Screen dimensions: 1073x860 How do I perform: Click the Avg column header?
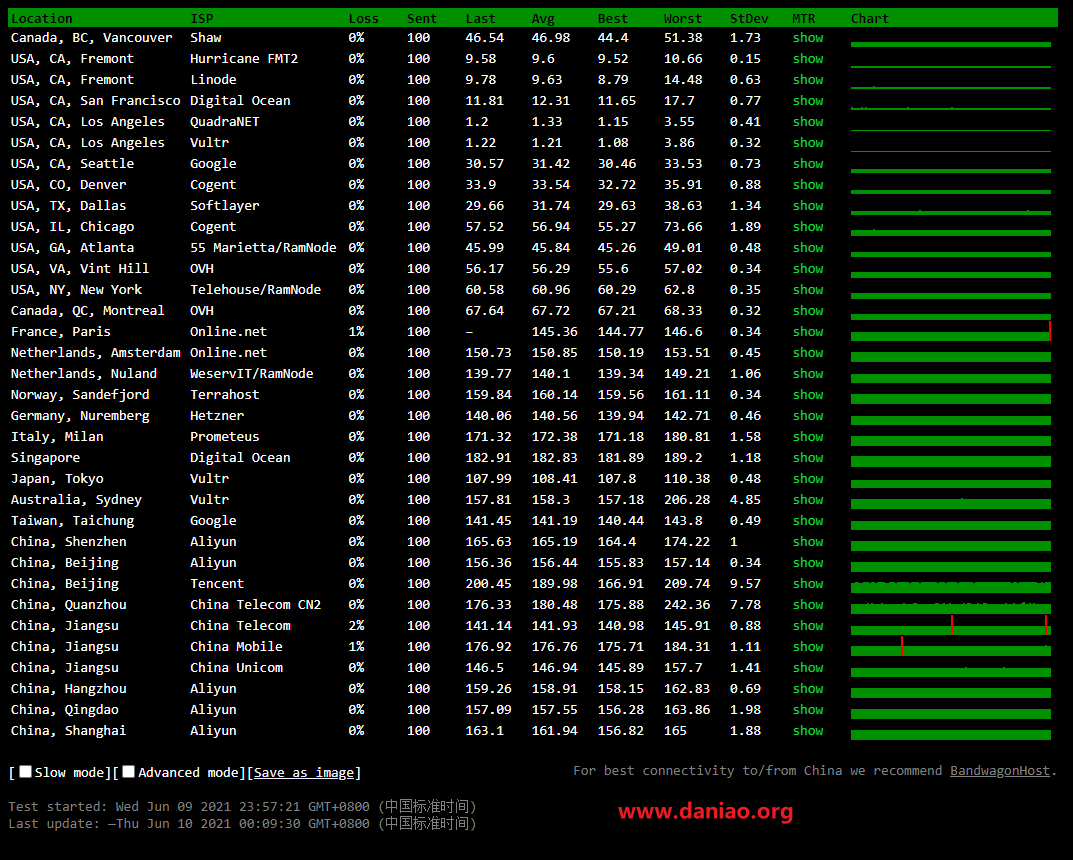543,18
